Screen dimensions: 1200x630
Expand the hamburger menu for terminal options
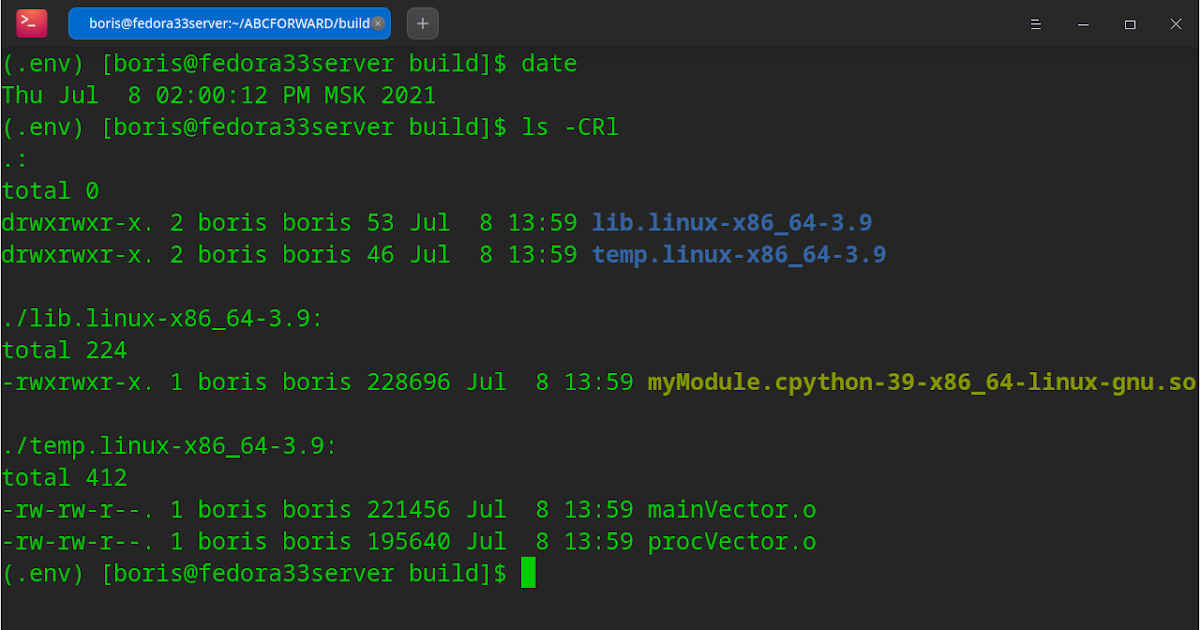(x=1036, y=23)
